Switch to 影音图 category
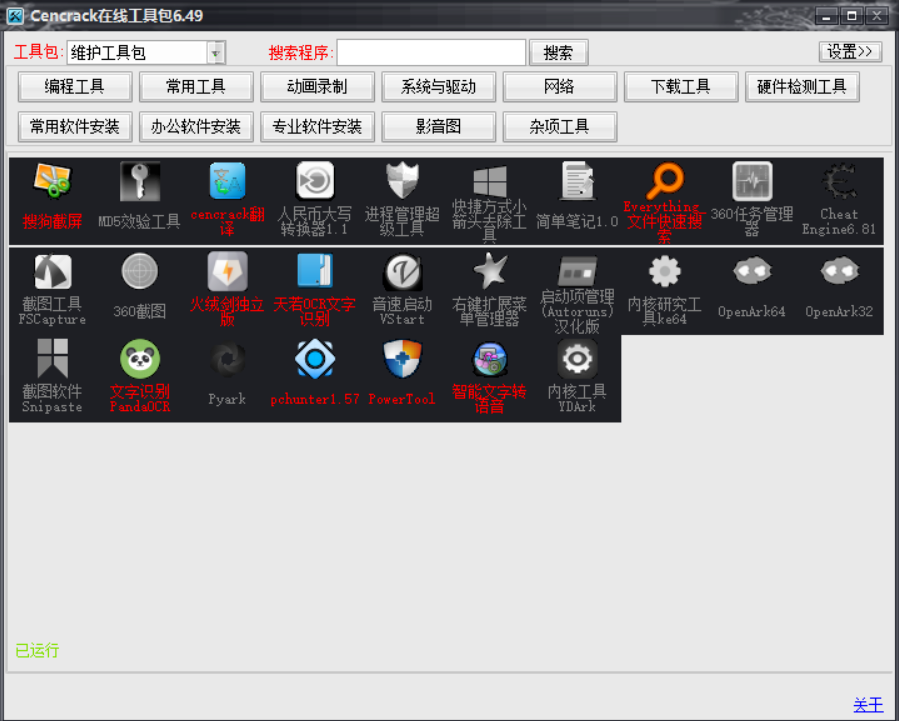 click(x=439, y=127)
